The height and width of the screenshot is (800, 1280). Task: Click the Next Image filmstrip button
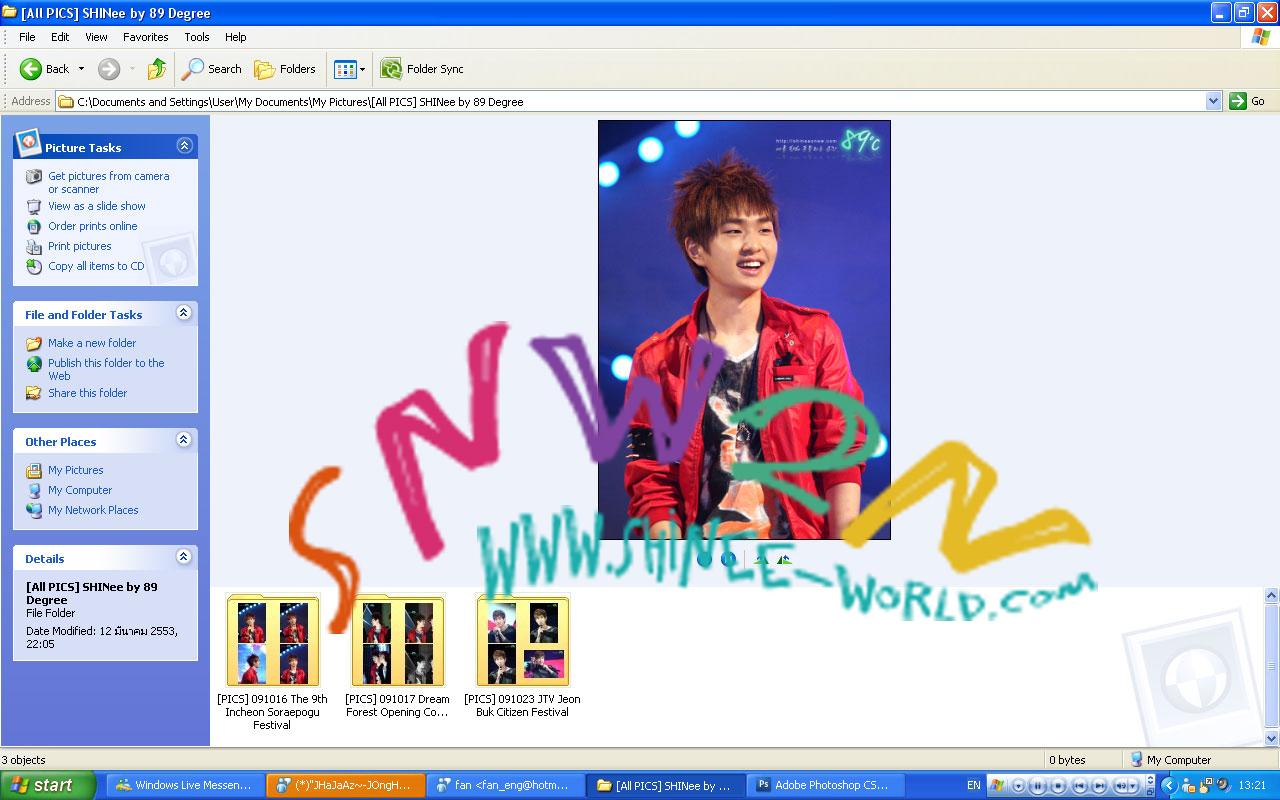(729, 559)
